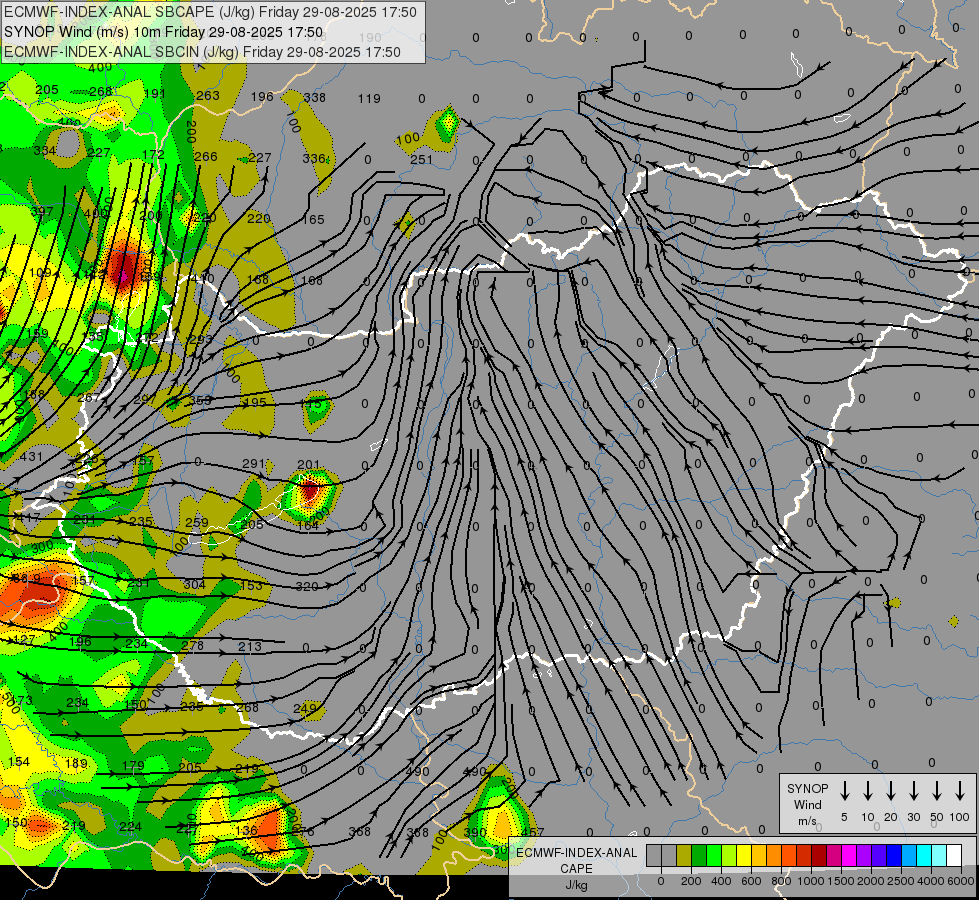
Task: Select the pure blue CAPE legend swatch
Action: tap(894, 855)
